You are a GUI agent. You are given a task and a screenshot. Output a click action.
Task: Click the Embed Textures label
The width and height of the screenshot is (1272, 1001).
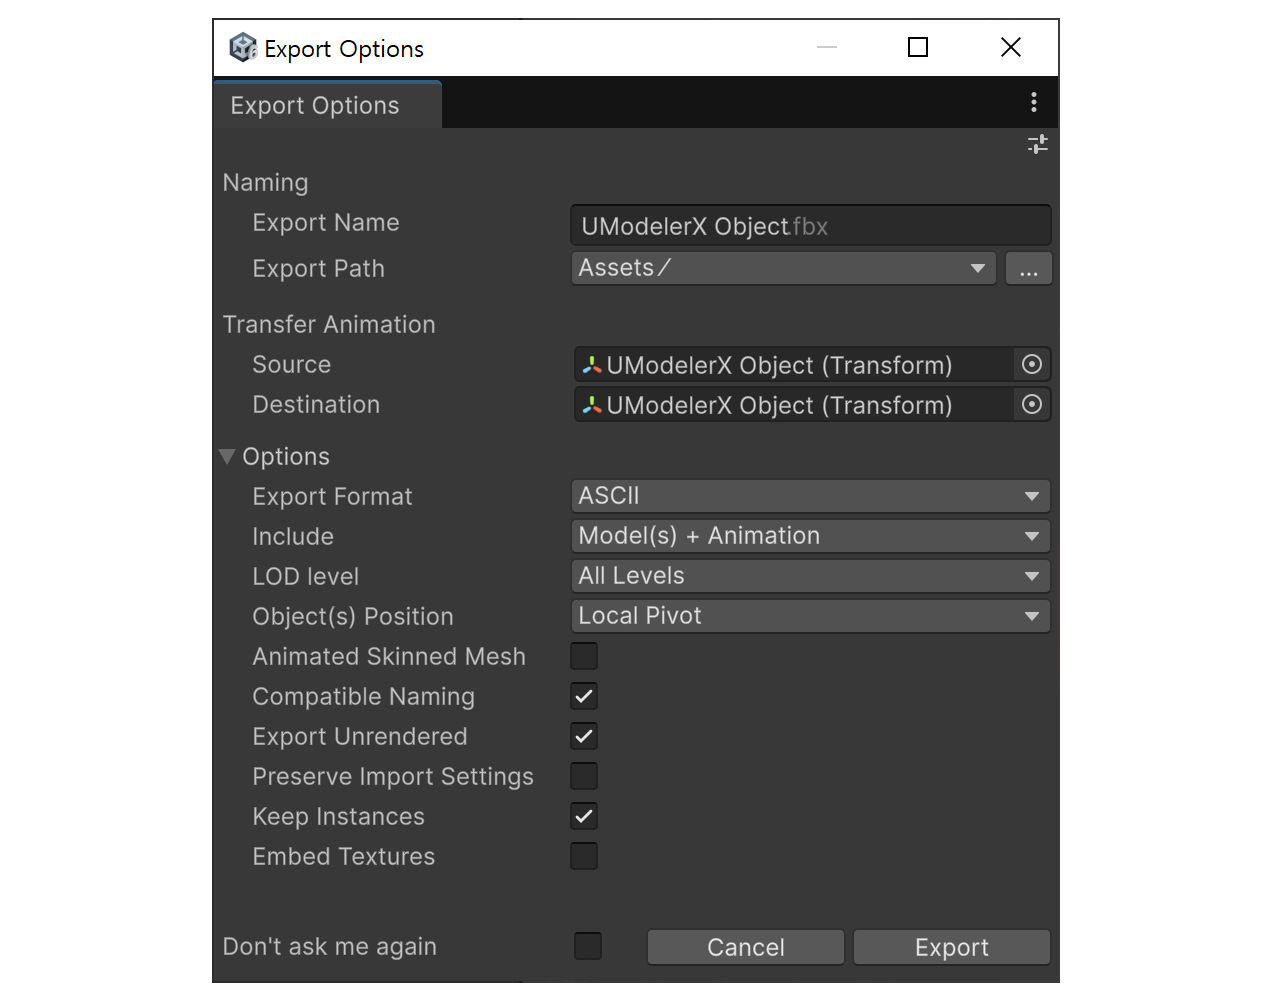coord(344,856)
